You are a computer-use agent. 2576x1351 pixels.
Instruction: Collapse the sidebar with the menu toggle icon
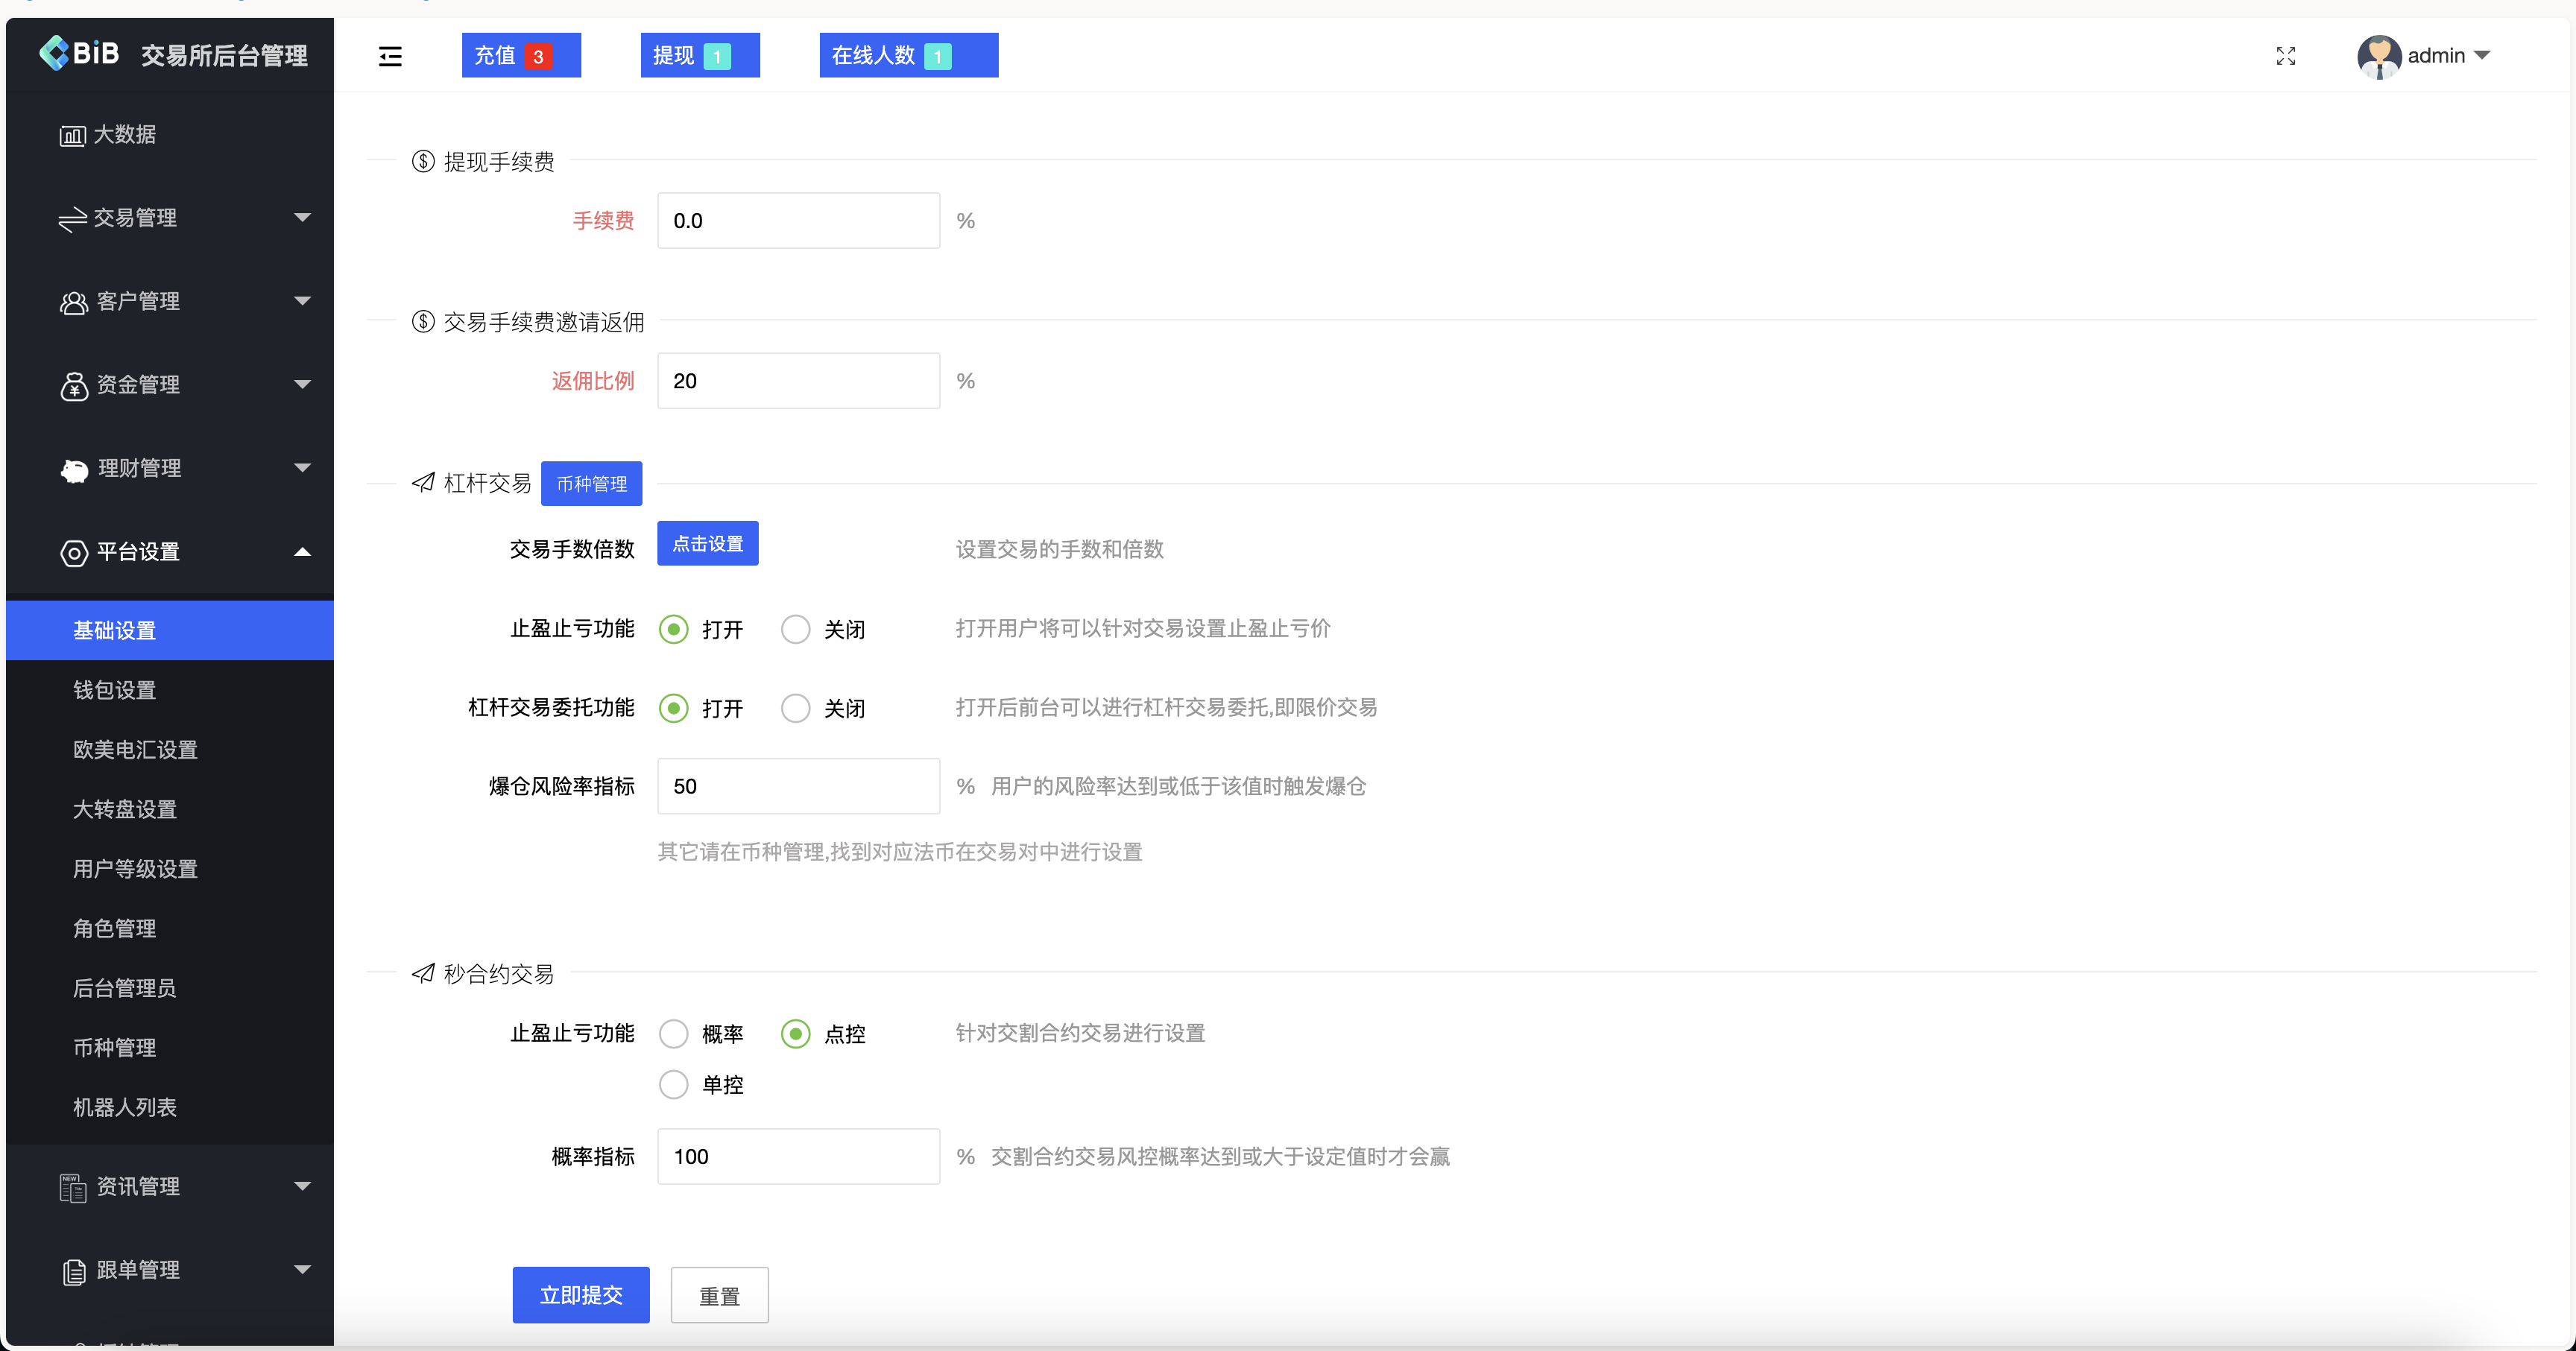390,56
